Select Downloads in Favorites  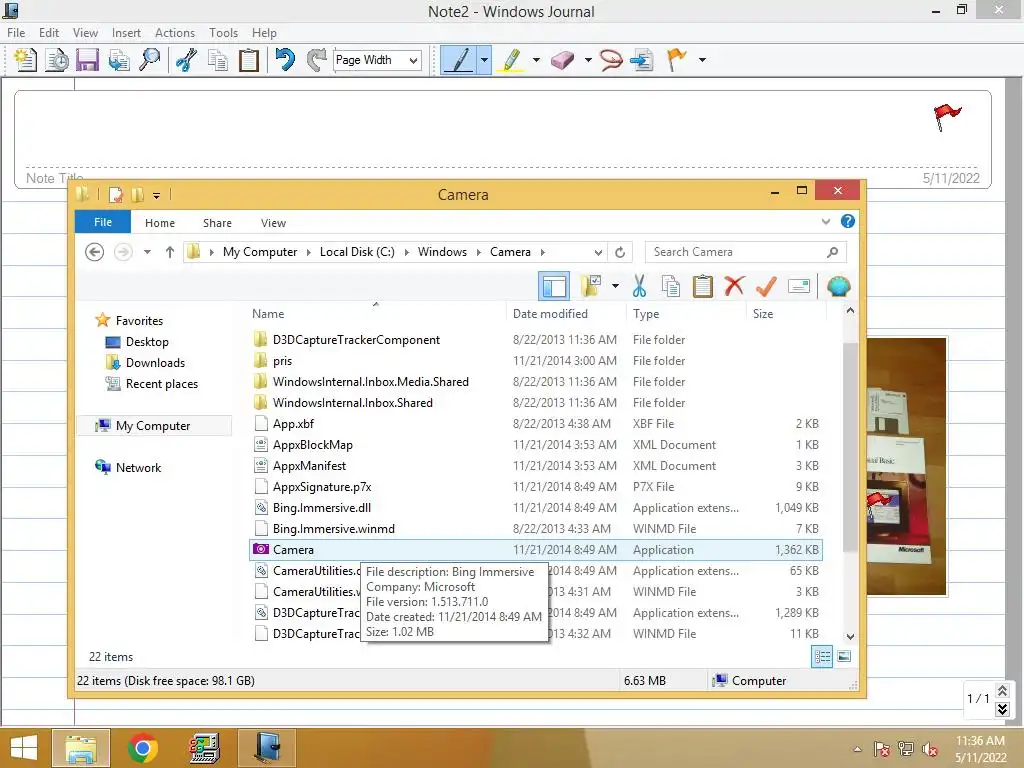coord(145,362)
